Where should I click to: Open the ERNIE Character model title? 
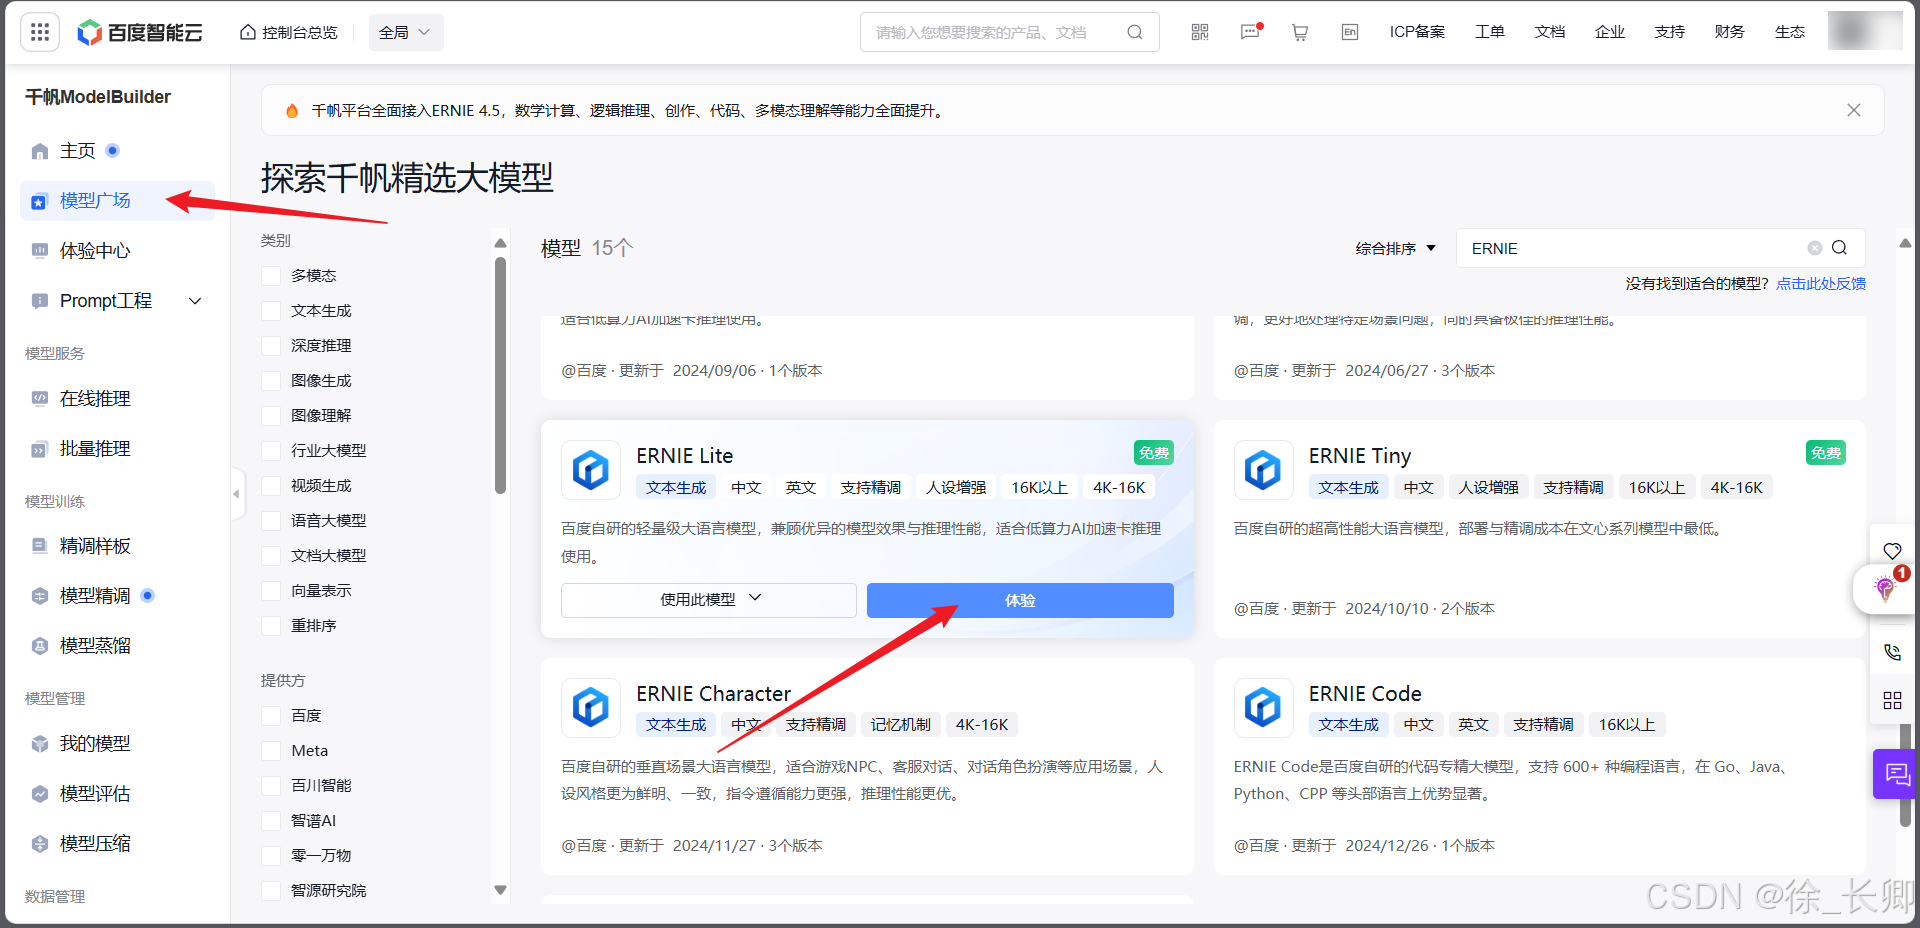pyautogui.click(x=713, y=694)
